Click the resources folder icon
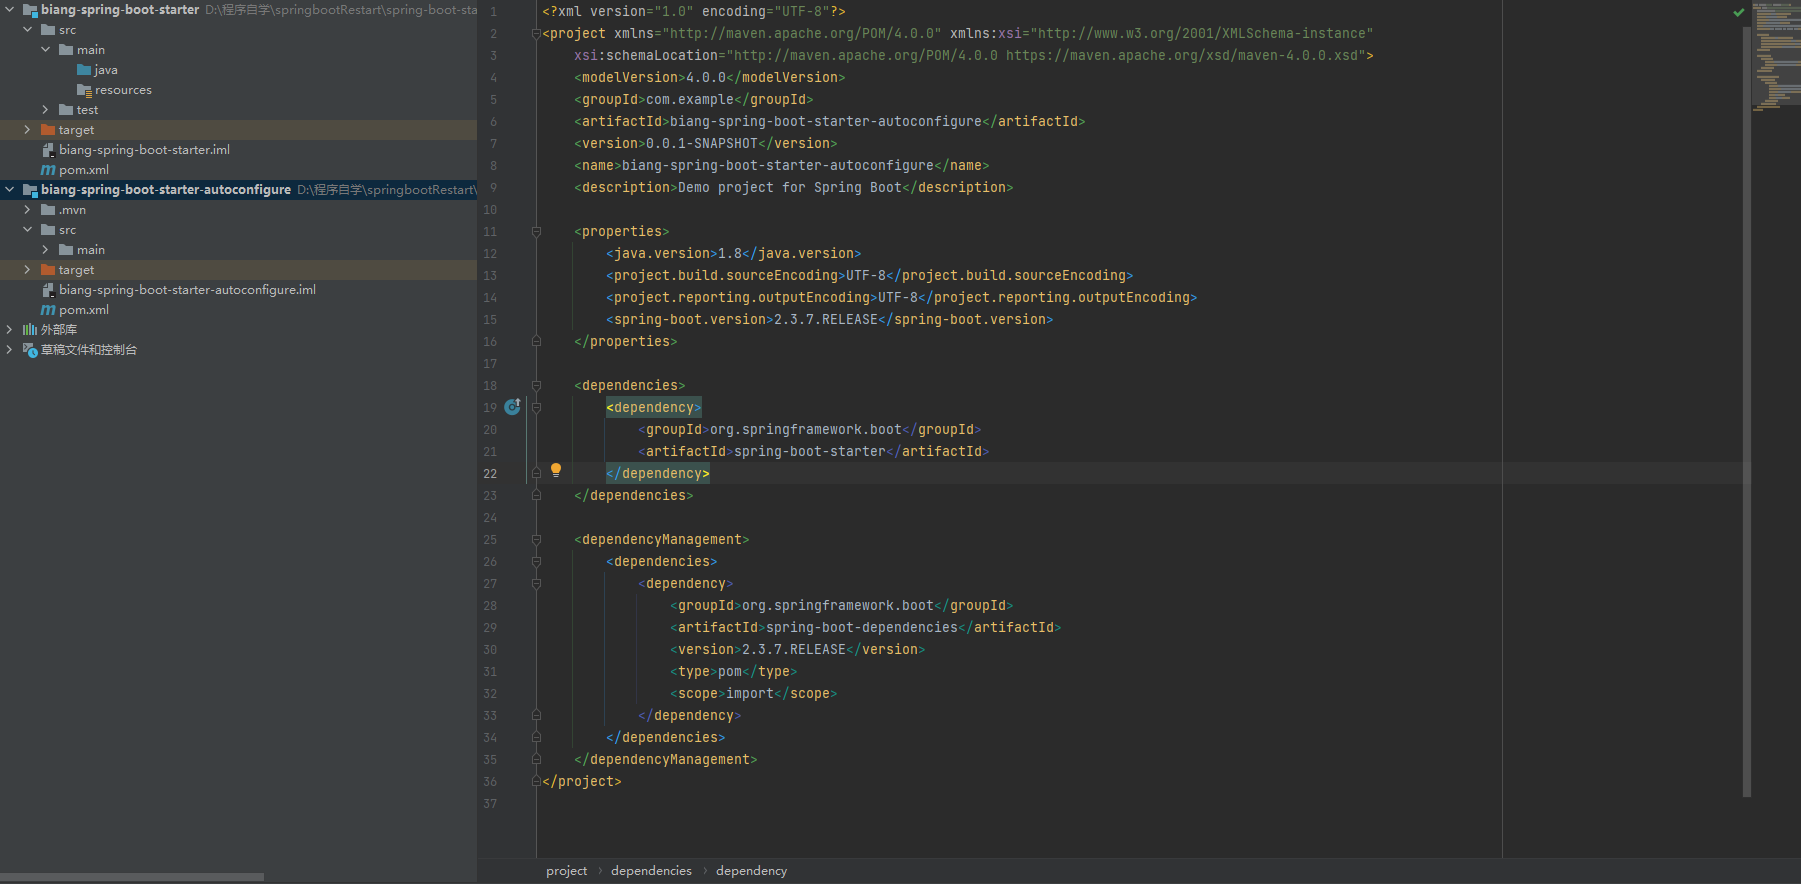Viewport: 1801px width, 884px height. click(x=84, y=90)
